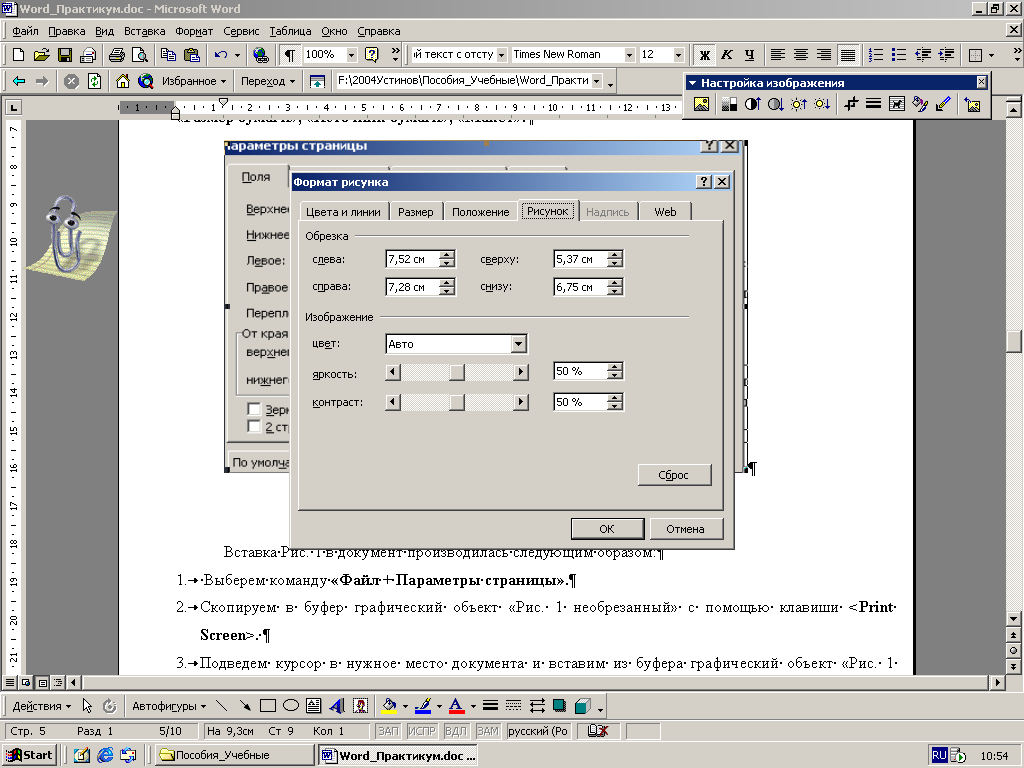Switch to the Размер tab
The image size is (1024, 768).
[x=415, y=212]
